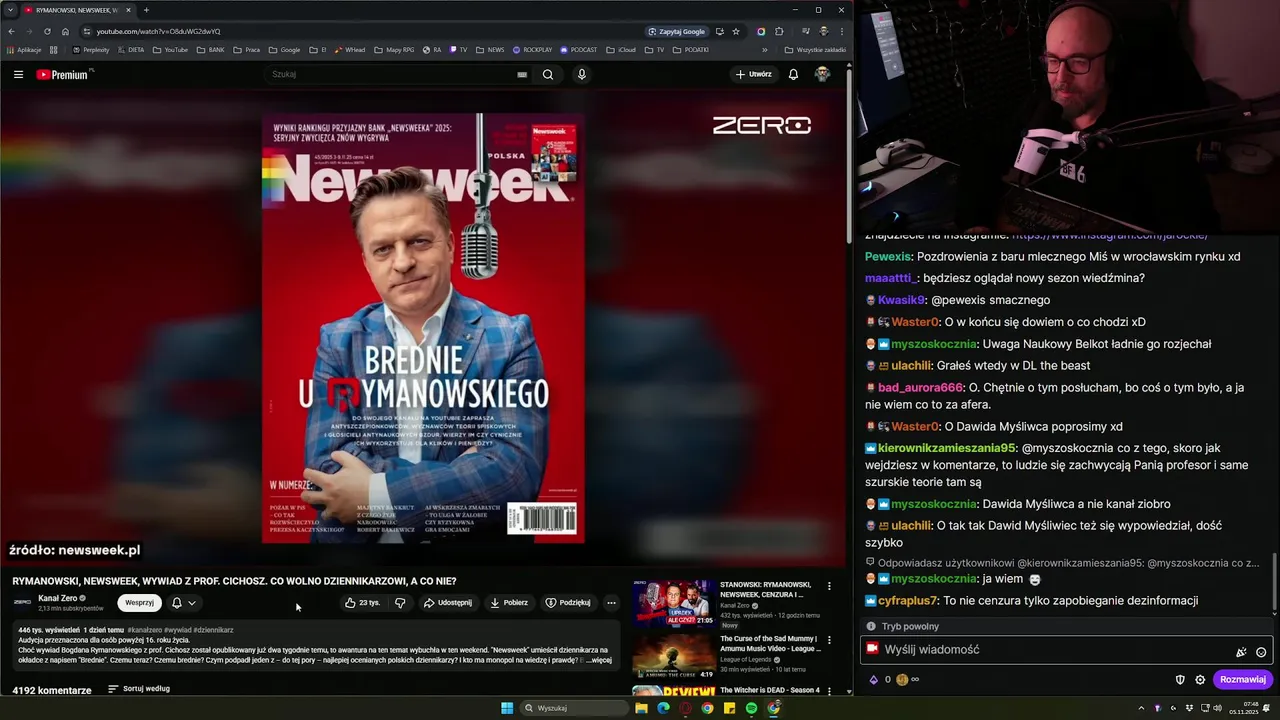Open the PODATKI bookmarks folder
The image size is (1280, 720).
(x=691, y=50)
